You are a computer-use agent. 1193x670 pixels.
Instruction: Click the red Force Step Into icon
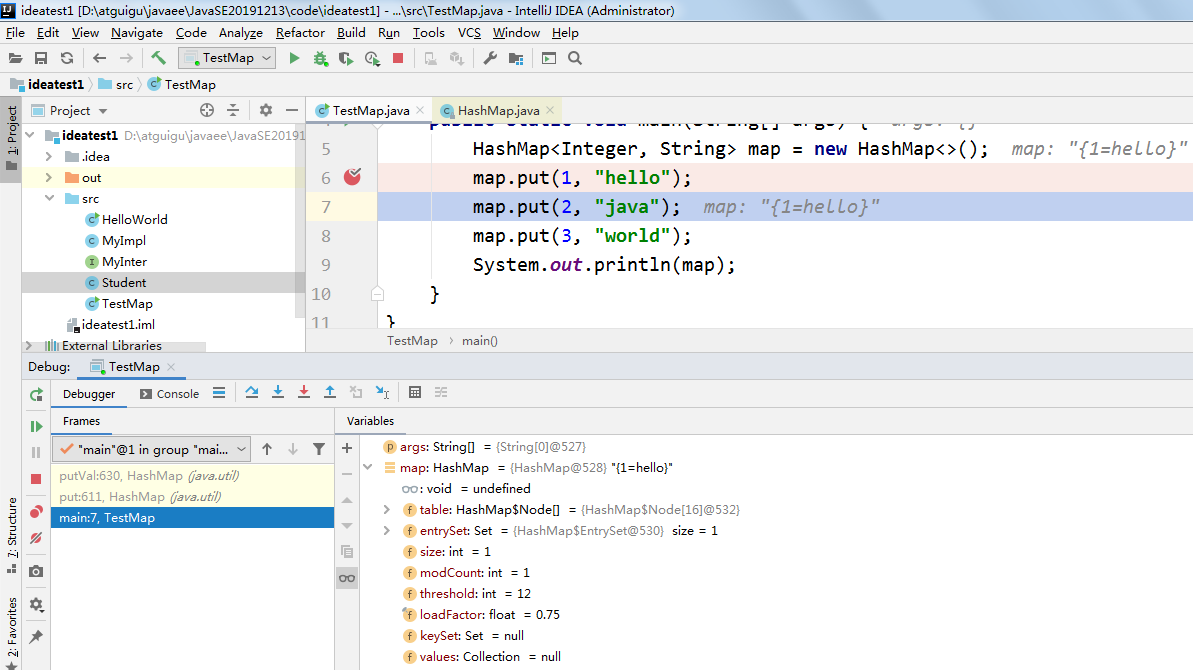(304, 393)
